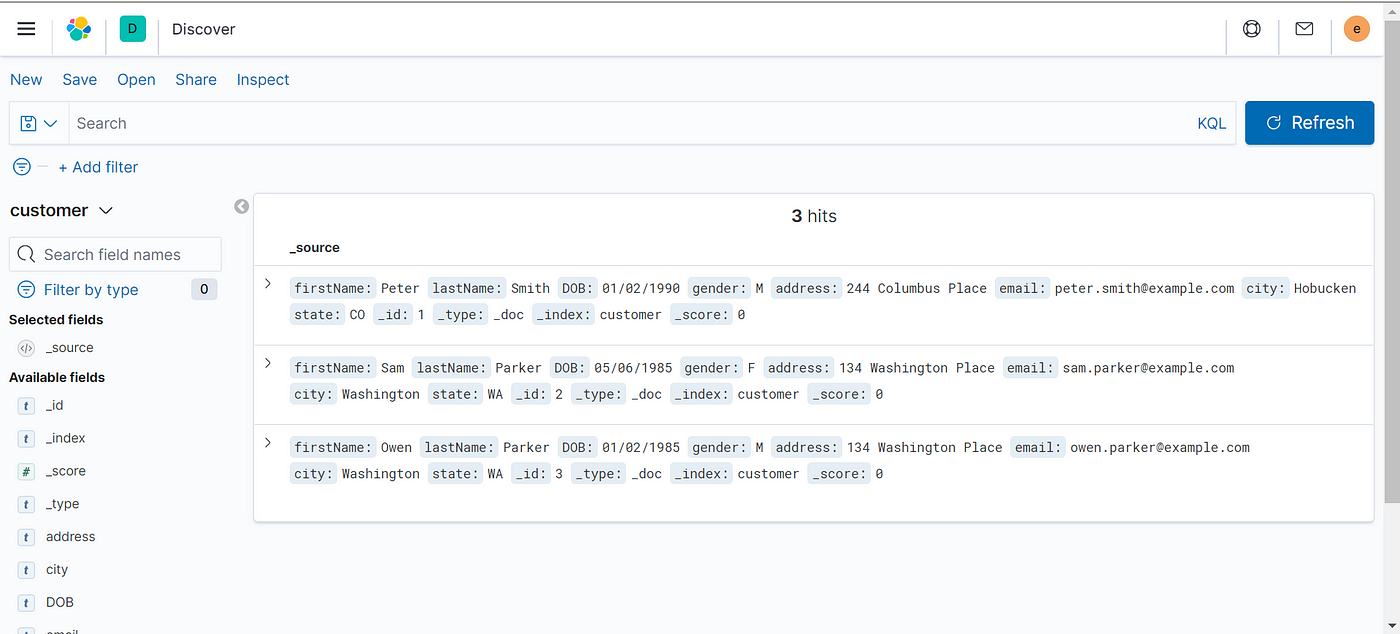
Task: Select the _score available field
Action: tap(66, 471)
